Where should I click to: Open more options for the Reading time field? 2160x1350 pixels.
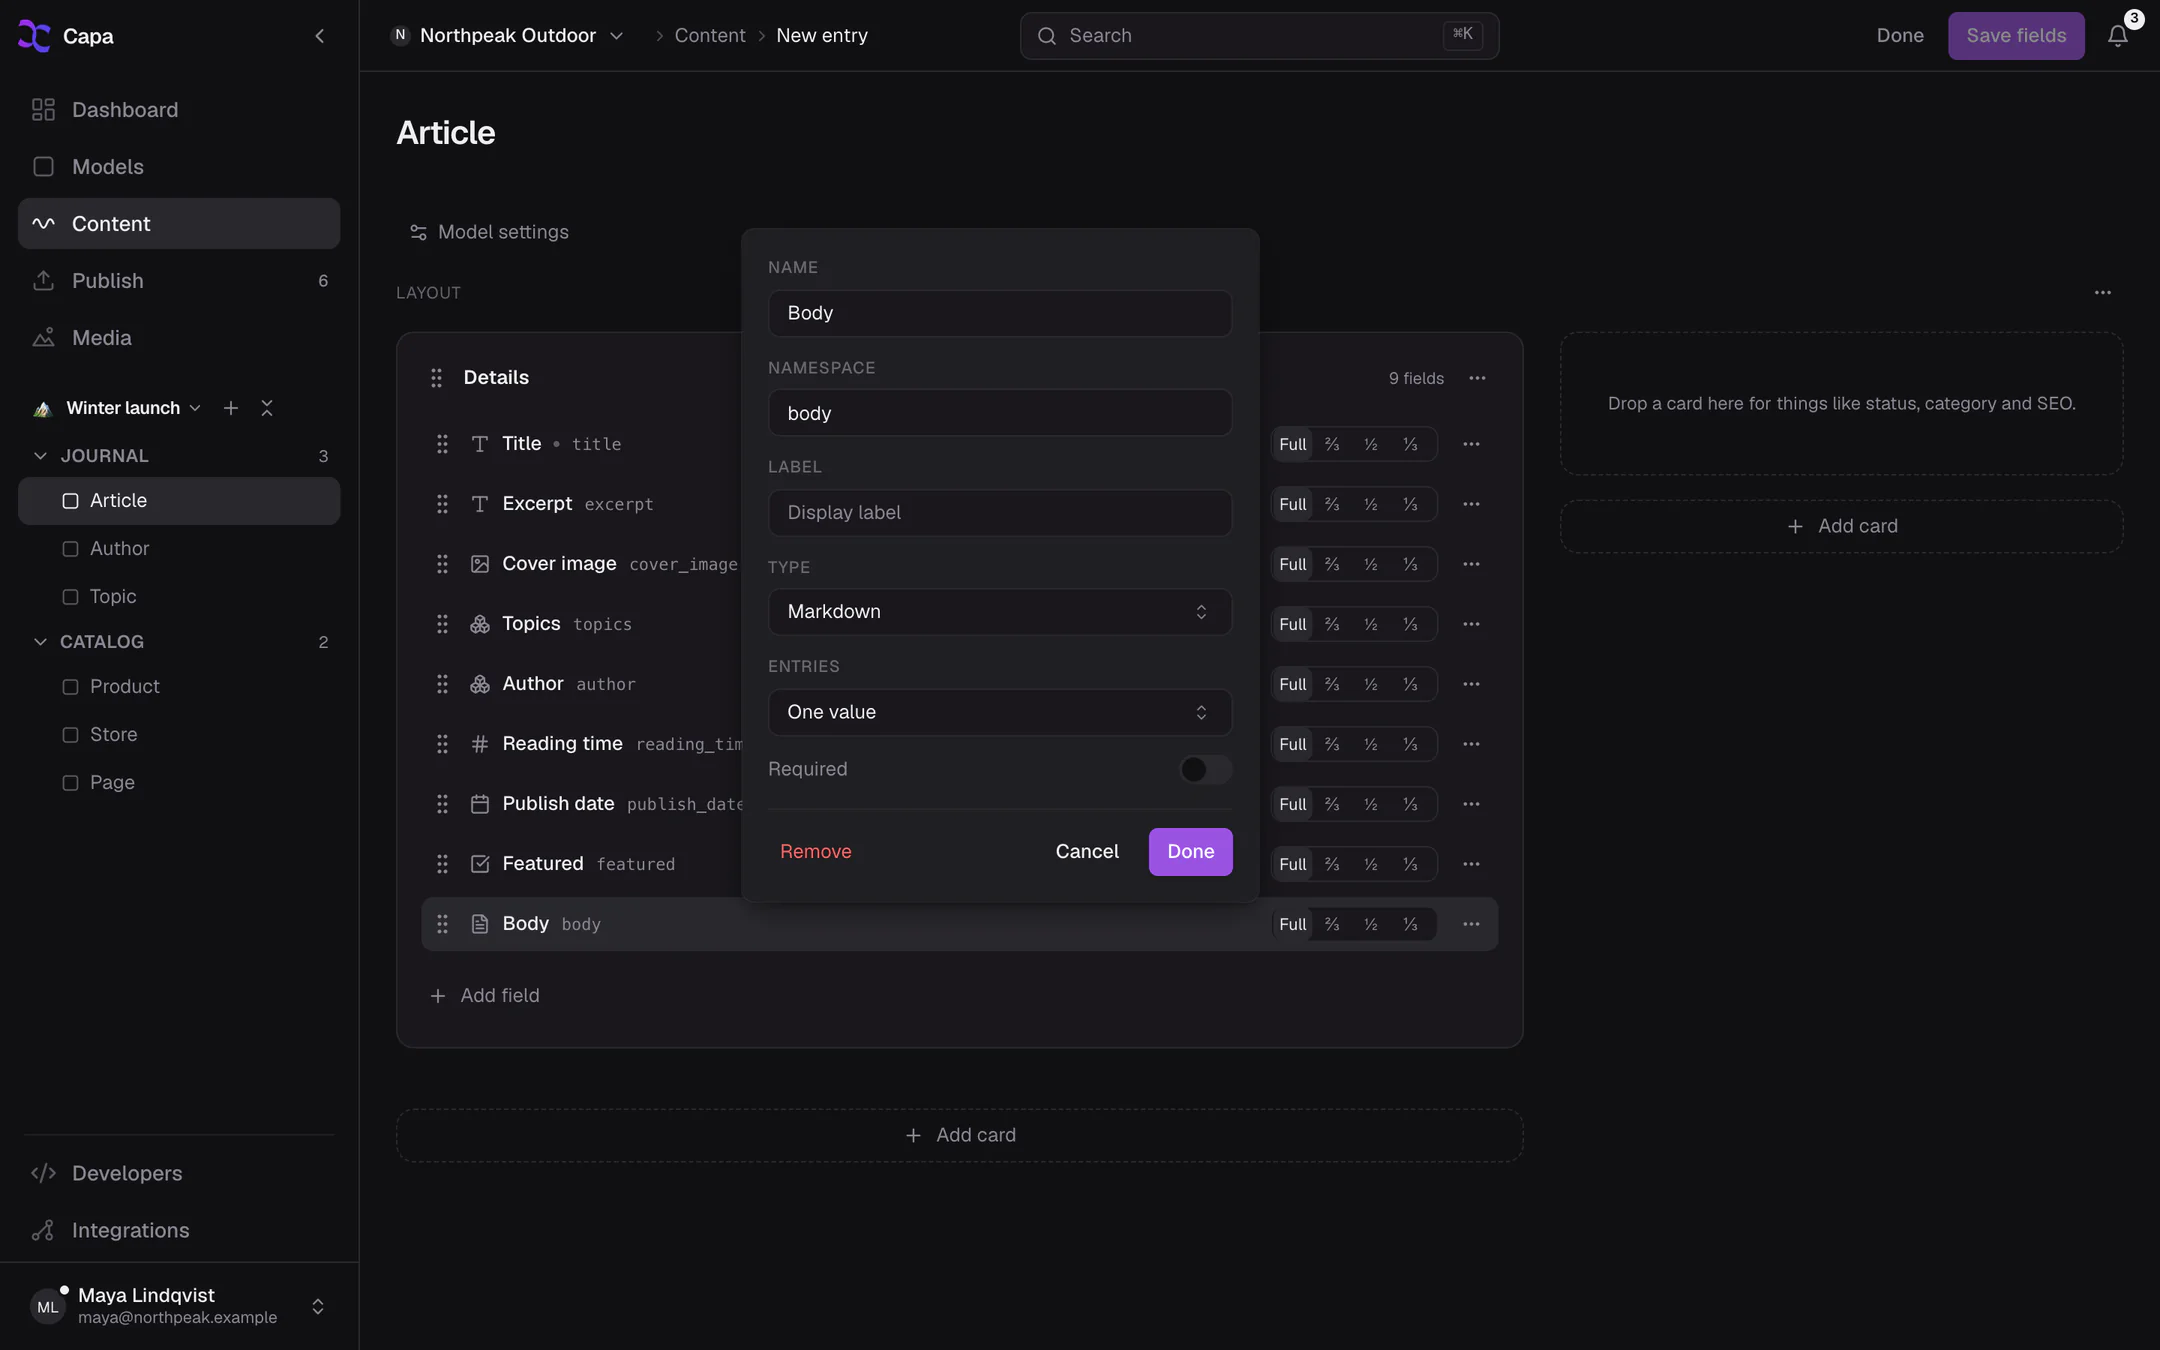pyautogui.click(x=1471, y=744)
